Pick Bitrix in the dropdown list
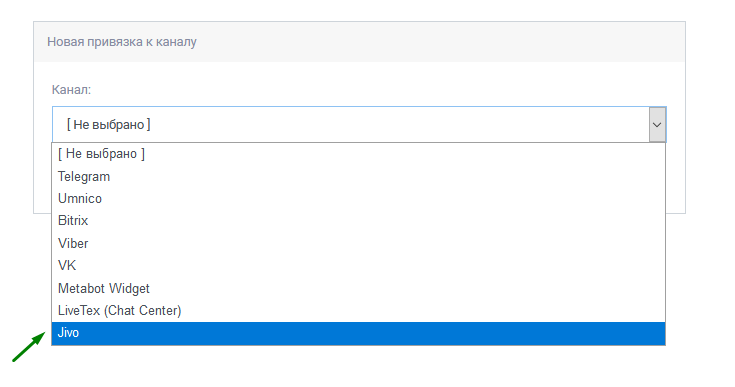The height and width of the screenshot is (387, 735). click(x=358, y=221)
